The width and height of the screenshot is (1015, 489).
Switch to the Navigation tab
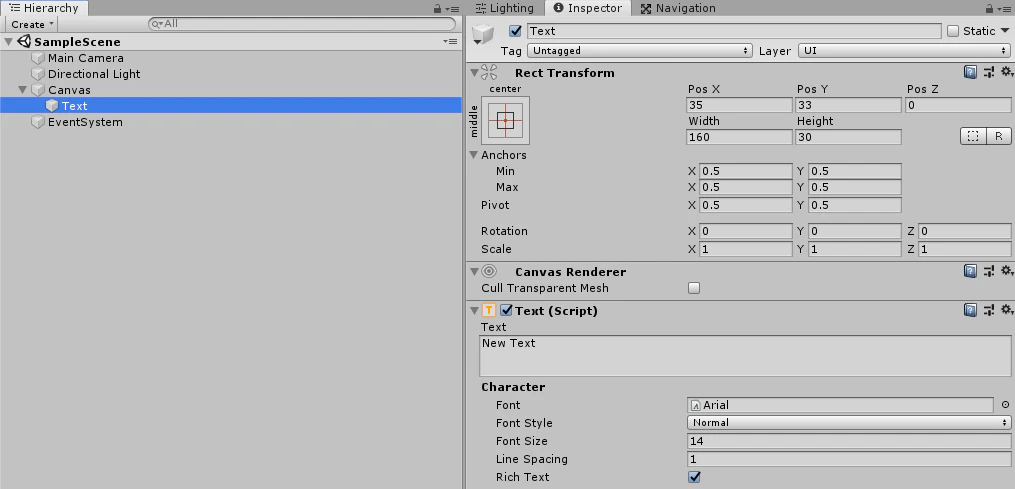click(x=678, y=8)
